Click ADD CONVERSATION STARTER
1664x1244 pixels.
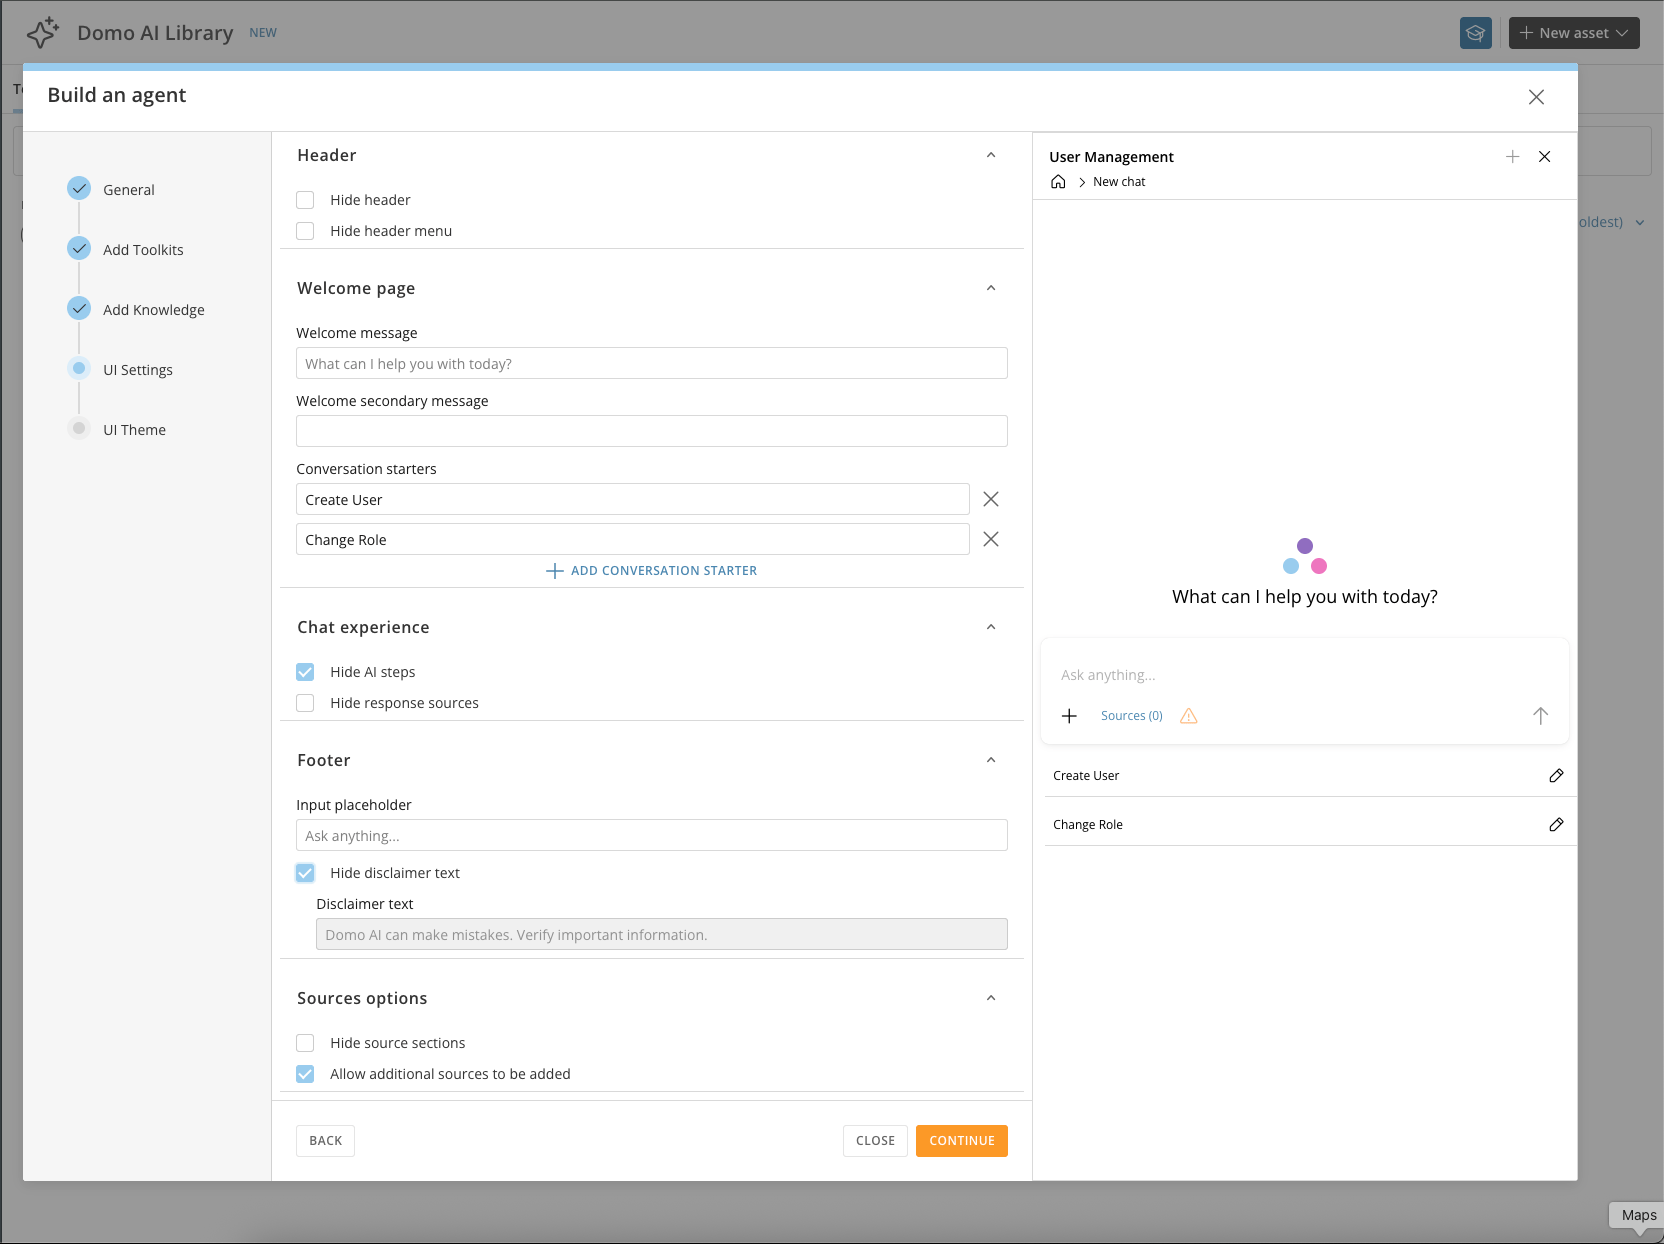[652, 571]
